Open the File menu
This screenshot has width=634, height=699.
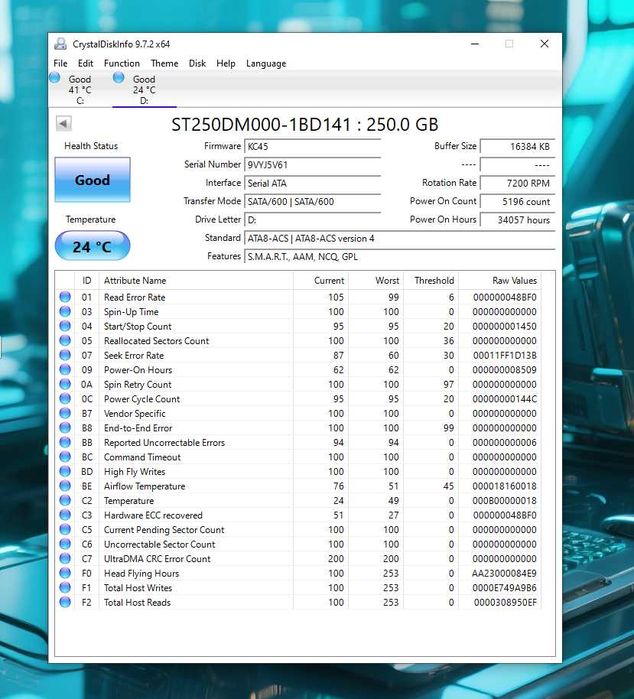pos(60,63)
